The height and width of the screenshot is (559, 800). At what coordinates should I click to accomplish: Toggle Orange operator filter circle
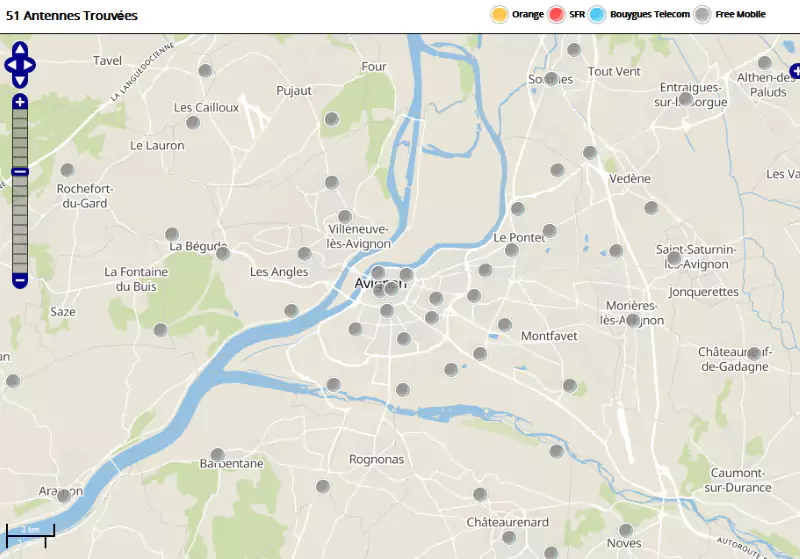[499, 14]
